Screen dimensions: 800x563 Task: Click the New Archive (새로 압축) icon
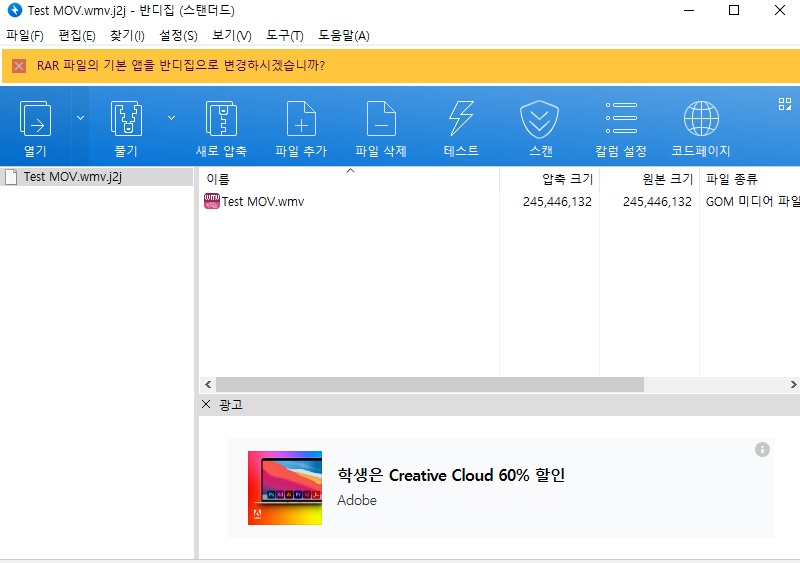[221, 118]
